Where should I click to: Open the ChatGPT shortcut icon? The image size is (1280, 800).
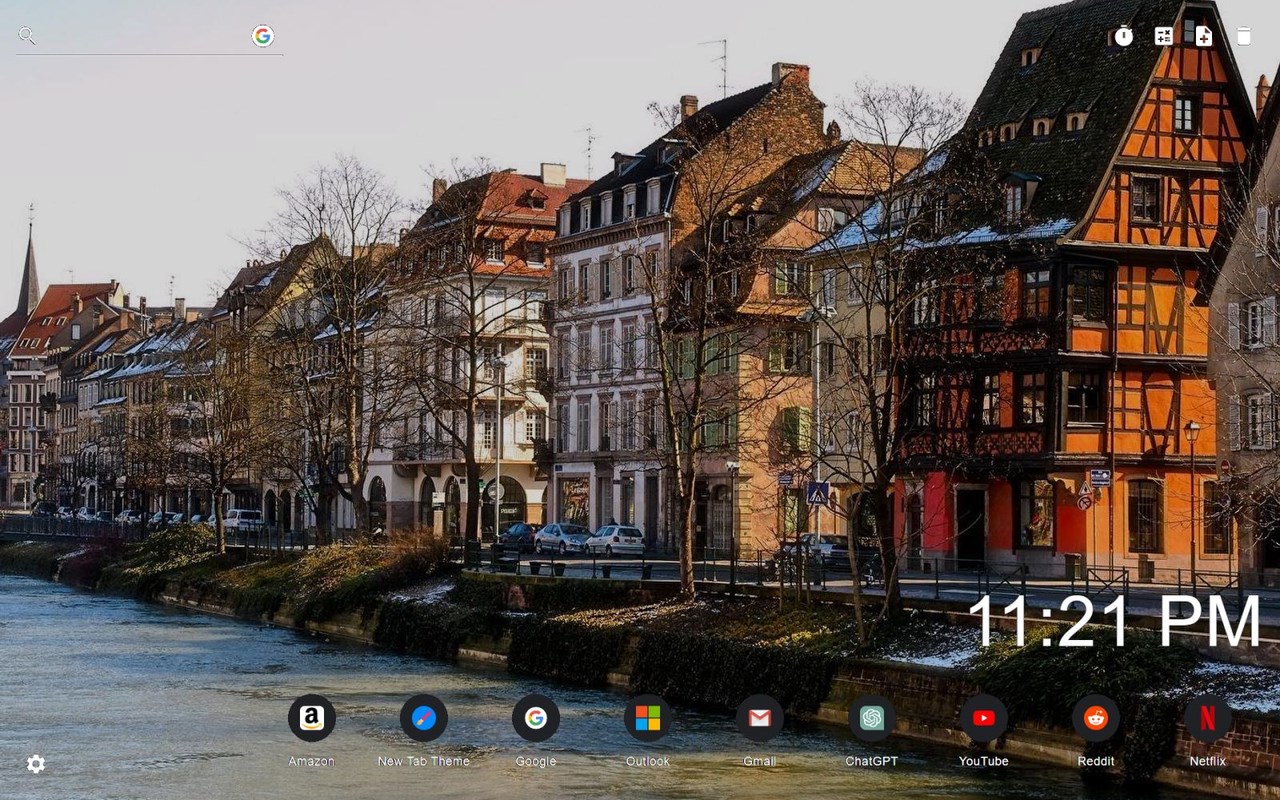click(x=872, y=718)
